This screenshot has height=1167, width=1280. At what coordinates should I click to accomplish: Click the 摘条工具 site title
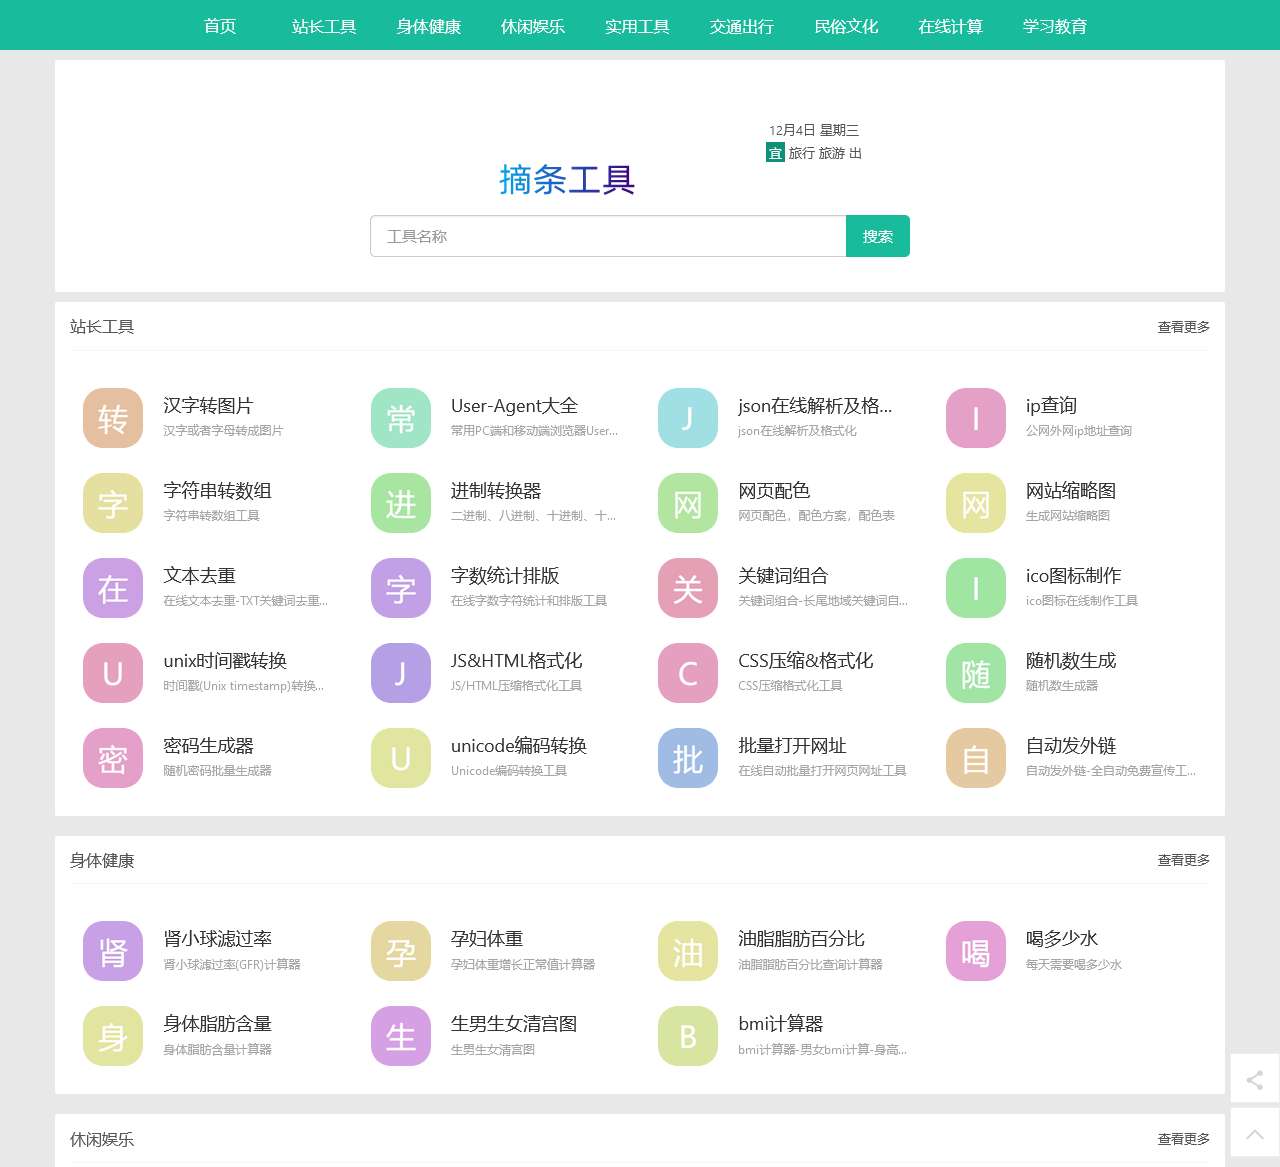pos(567,180)
